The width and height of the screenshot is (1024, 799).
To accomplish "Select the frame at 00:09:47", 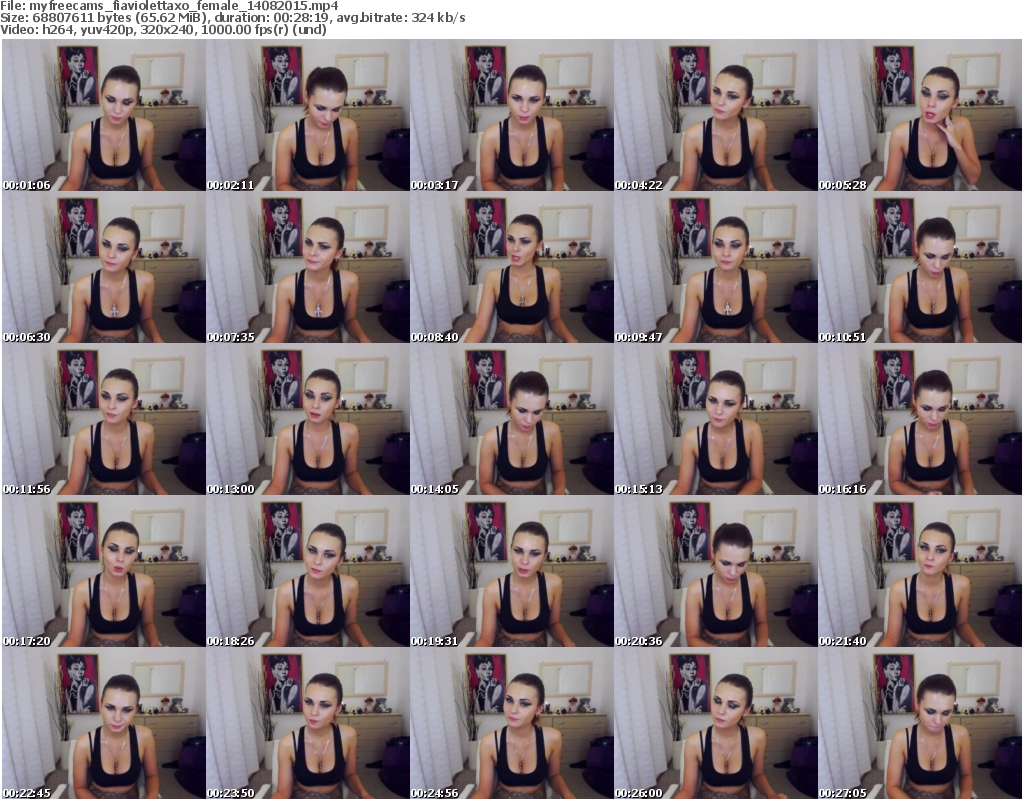I will 715,267.
